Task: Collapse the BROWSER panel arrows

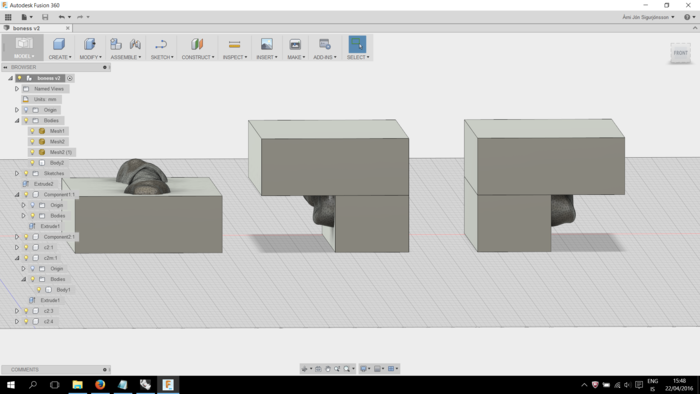Action: [5, 67]
